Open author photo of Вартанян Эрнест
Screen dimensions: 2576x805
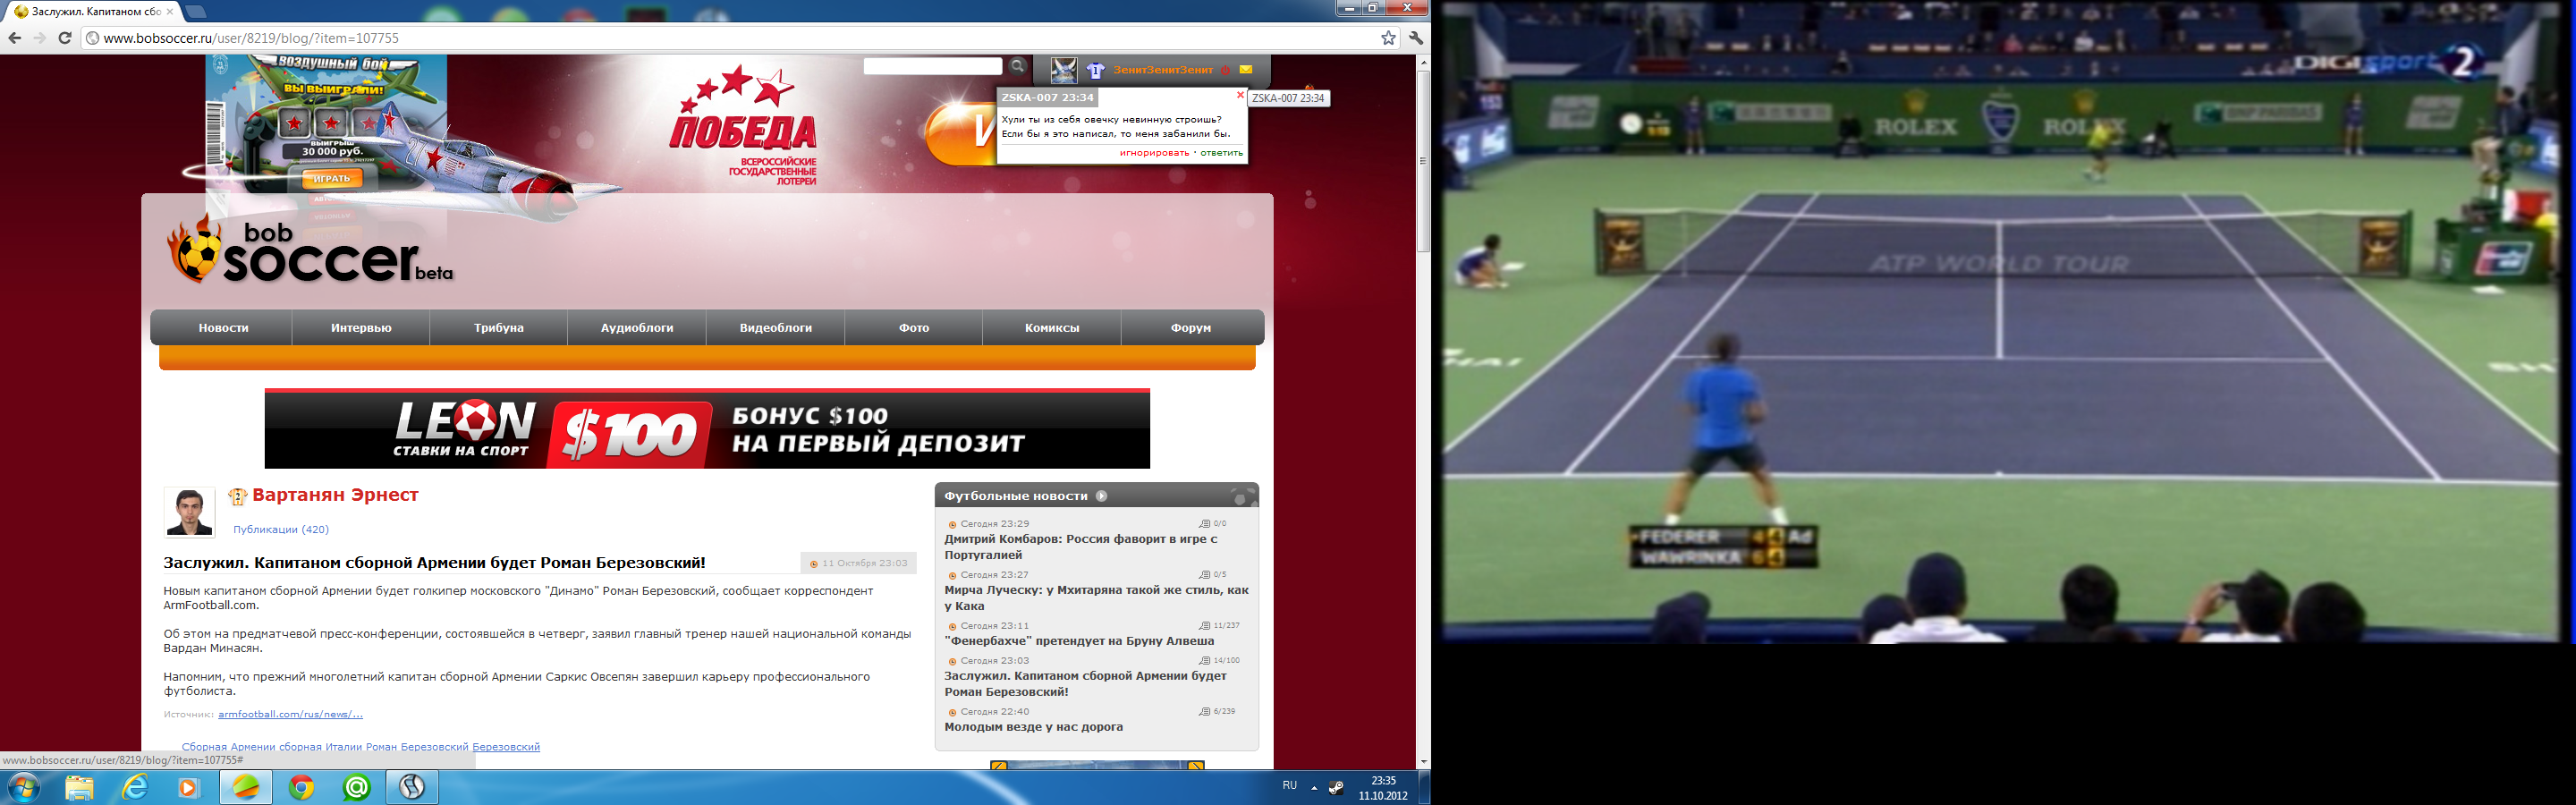(x=189, y=512)
